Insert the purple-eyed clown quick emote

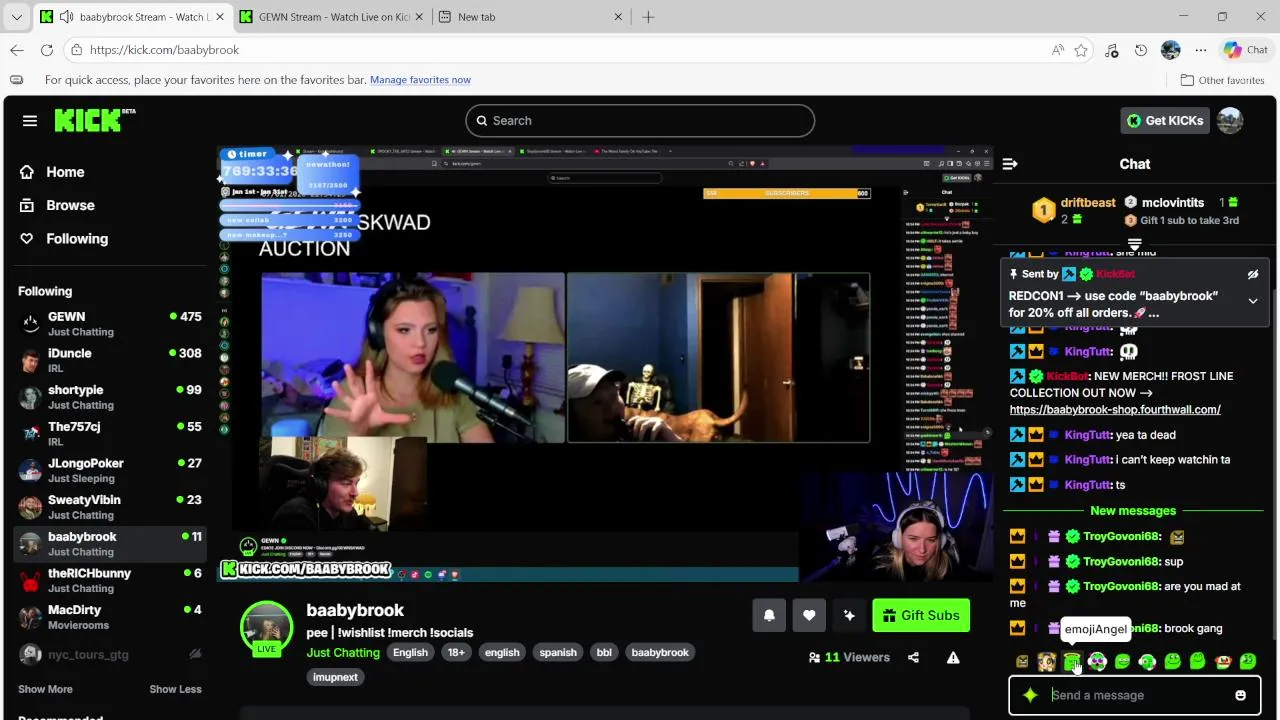tap(1097, 661)
